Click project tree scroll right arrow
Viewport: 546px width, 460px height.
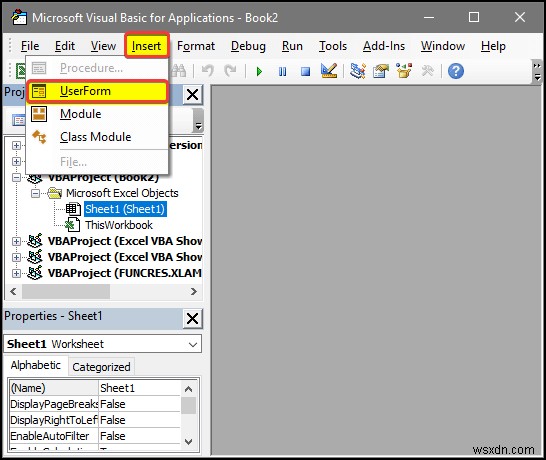coord(194,291)
